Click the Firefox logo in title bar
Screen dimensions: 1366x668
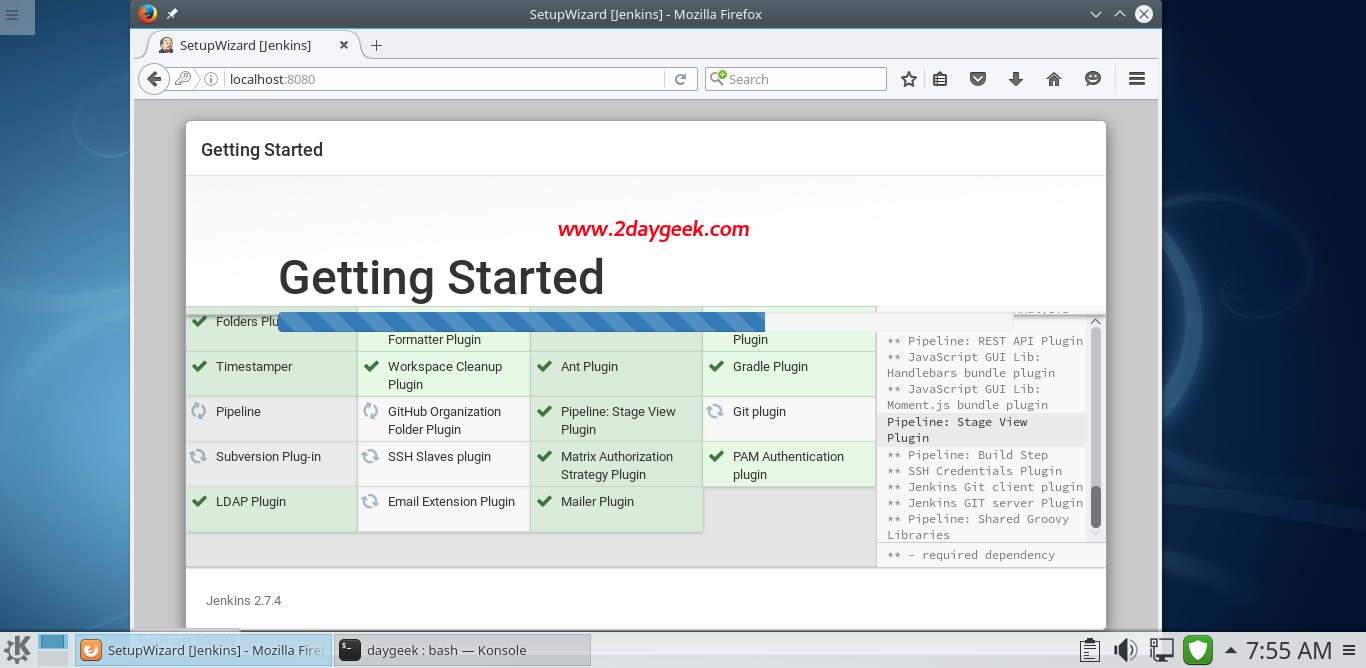(x=148, y=14)
